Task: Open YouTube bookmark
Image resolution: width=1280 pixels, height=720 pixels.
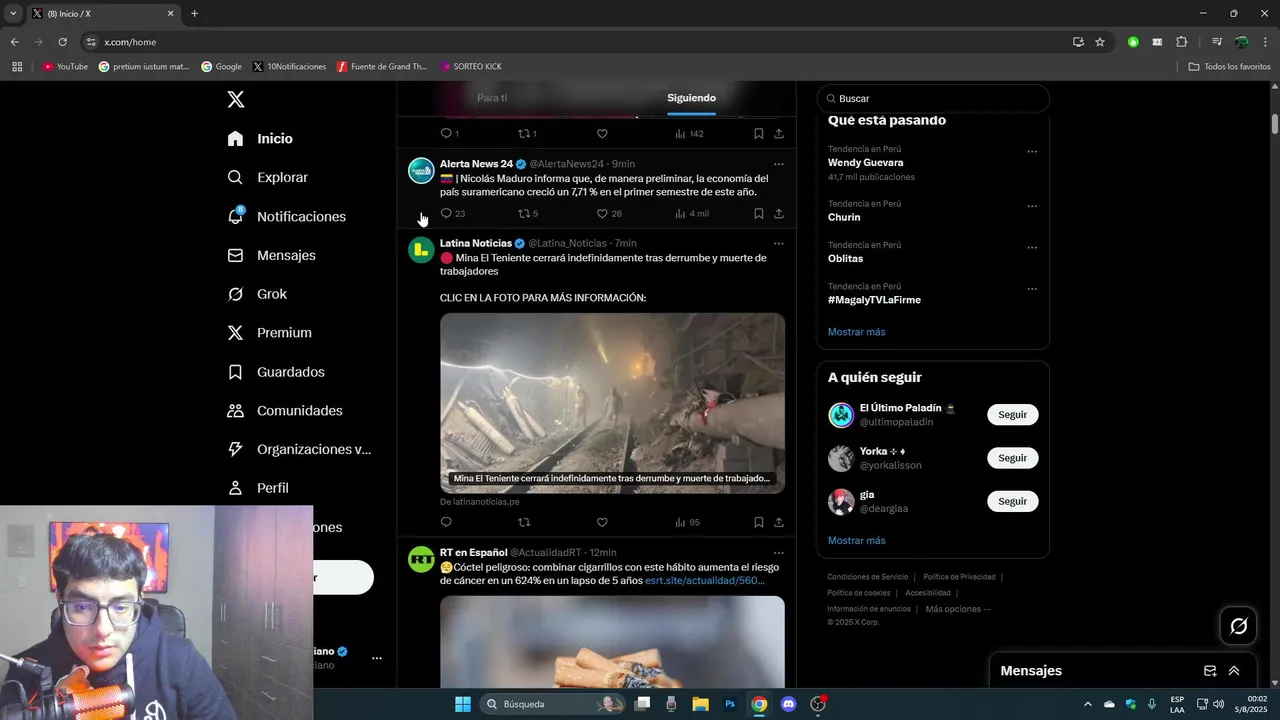Action: [65, 67]
